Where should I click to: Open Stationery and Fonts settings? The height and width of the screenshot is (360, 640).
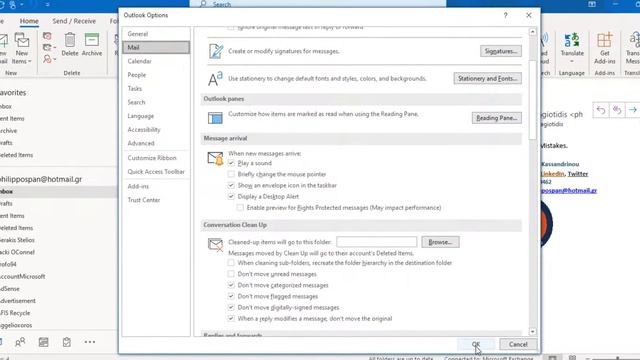click(x=487, y=78)
